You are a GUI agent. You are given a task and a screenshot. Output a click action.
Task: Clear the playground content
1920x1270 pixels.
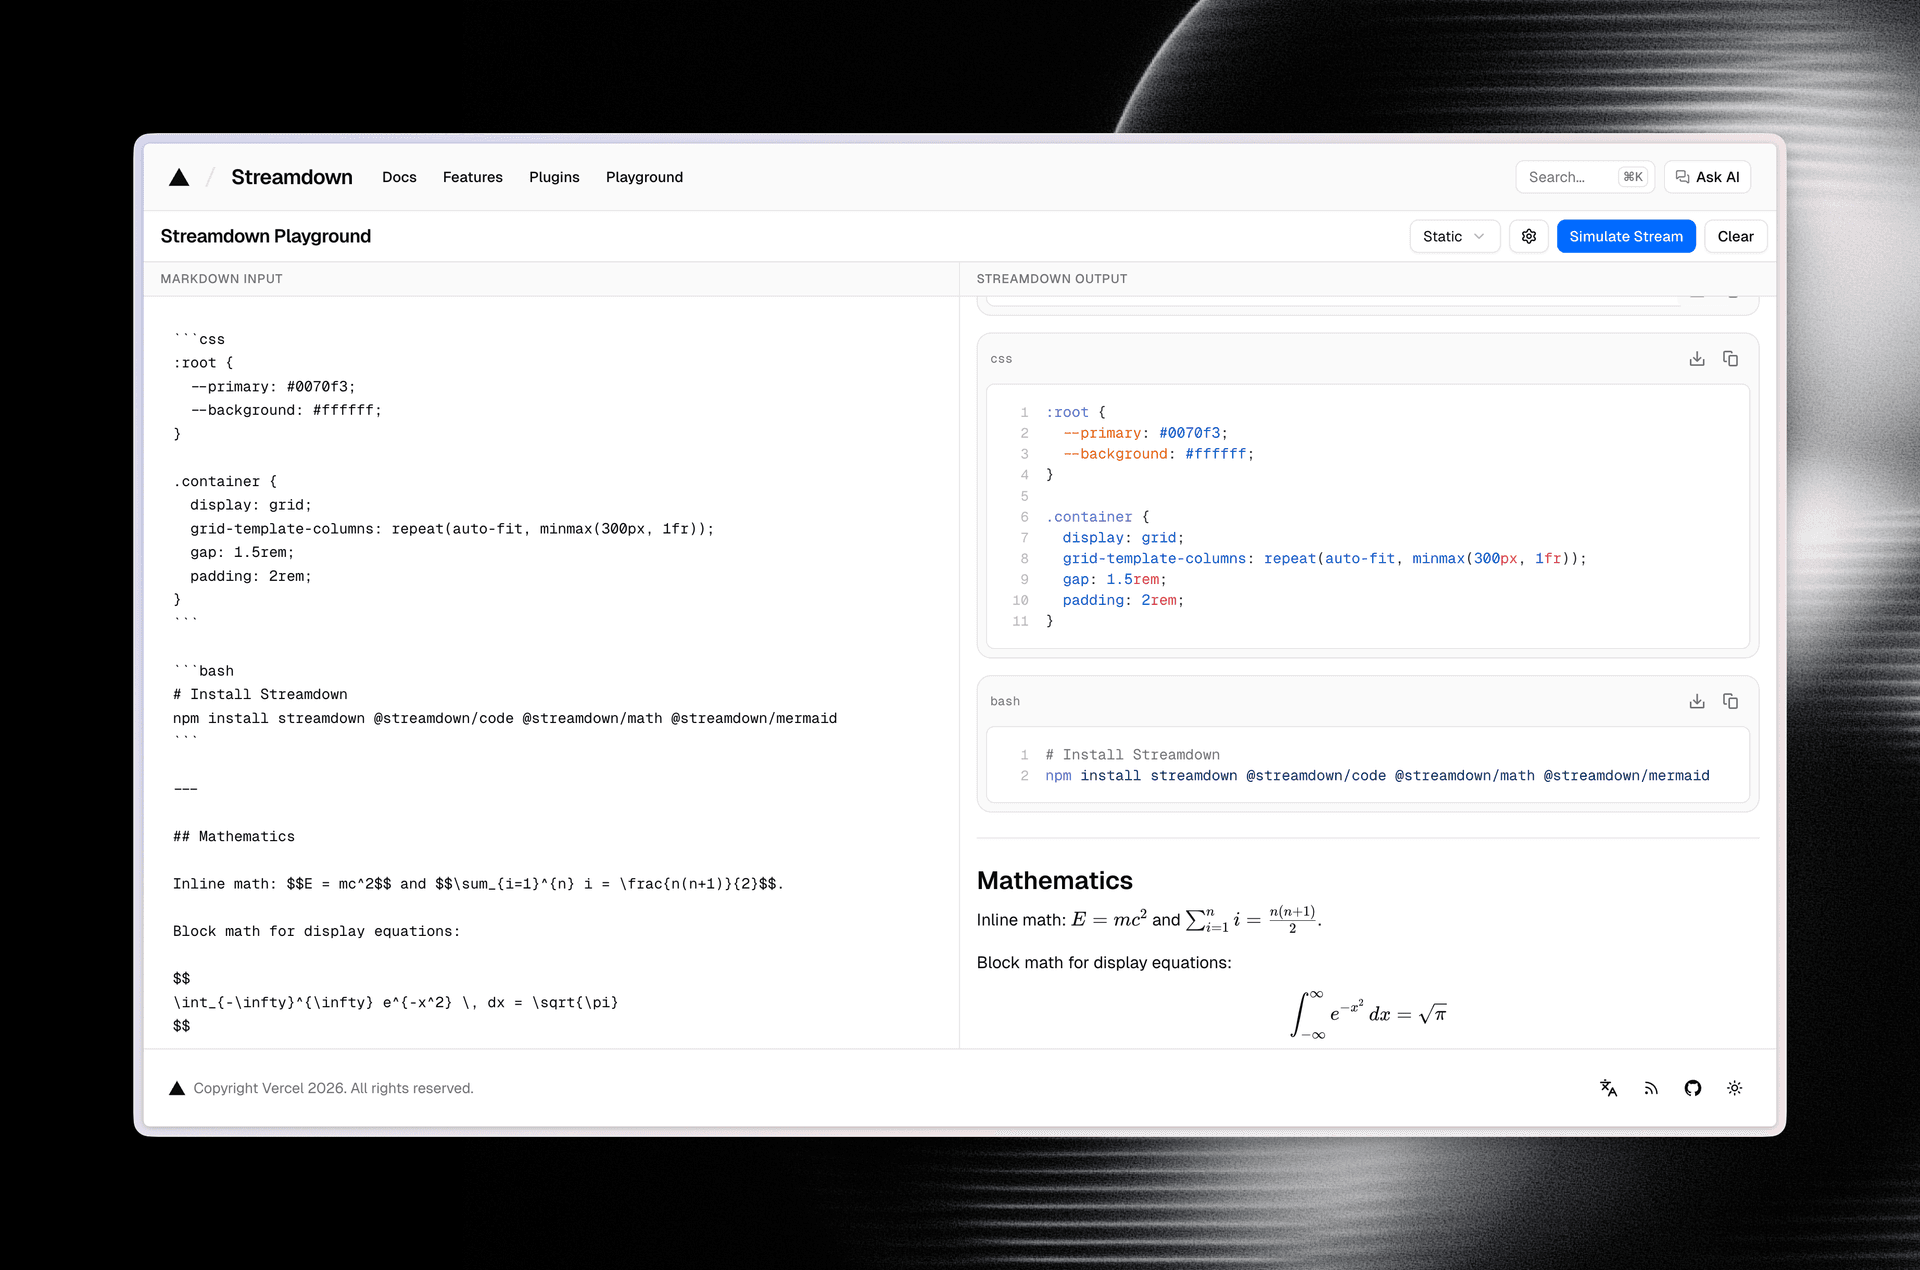1735,237
